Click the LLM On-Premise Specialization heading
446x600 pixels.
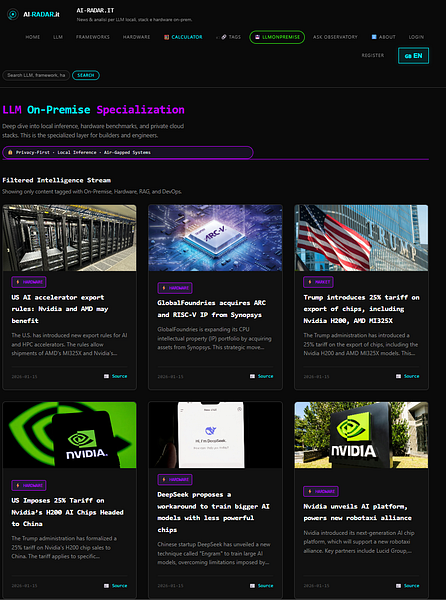coord(93,110)
